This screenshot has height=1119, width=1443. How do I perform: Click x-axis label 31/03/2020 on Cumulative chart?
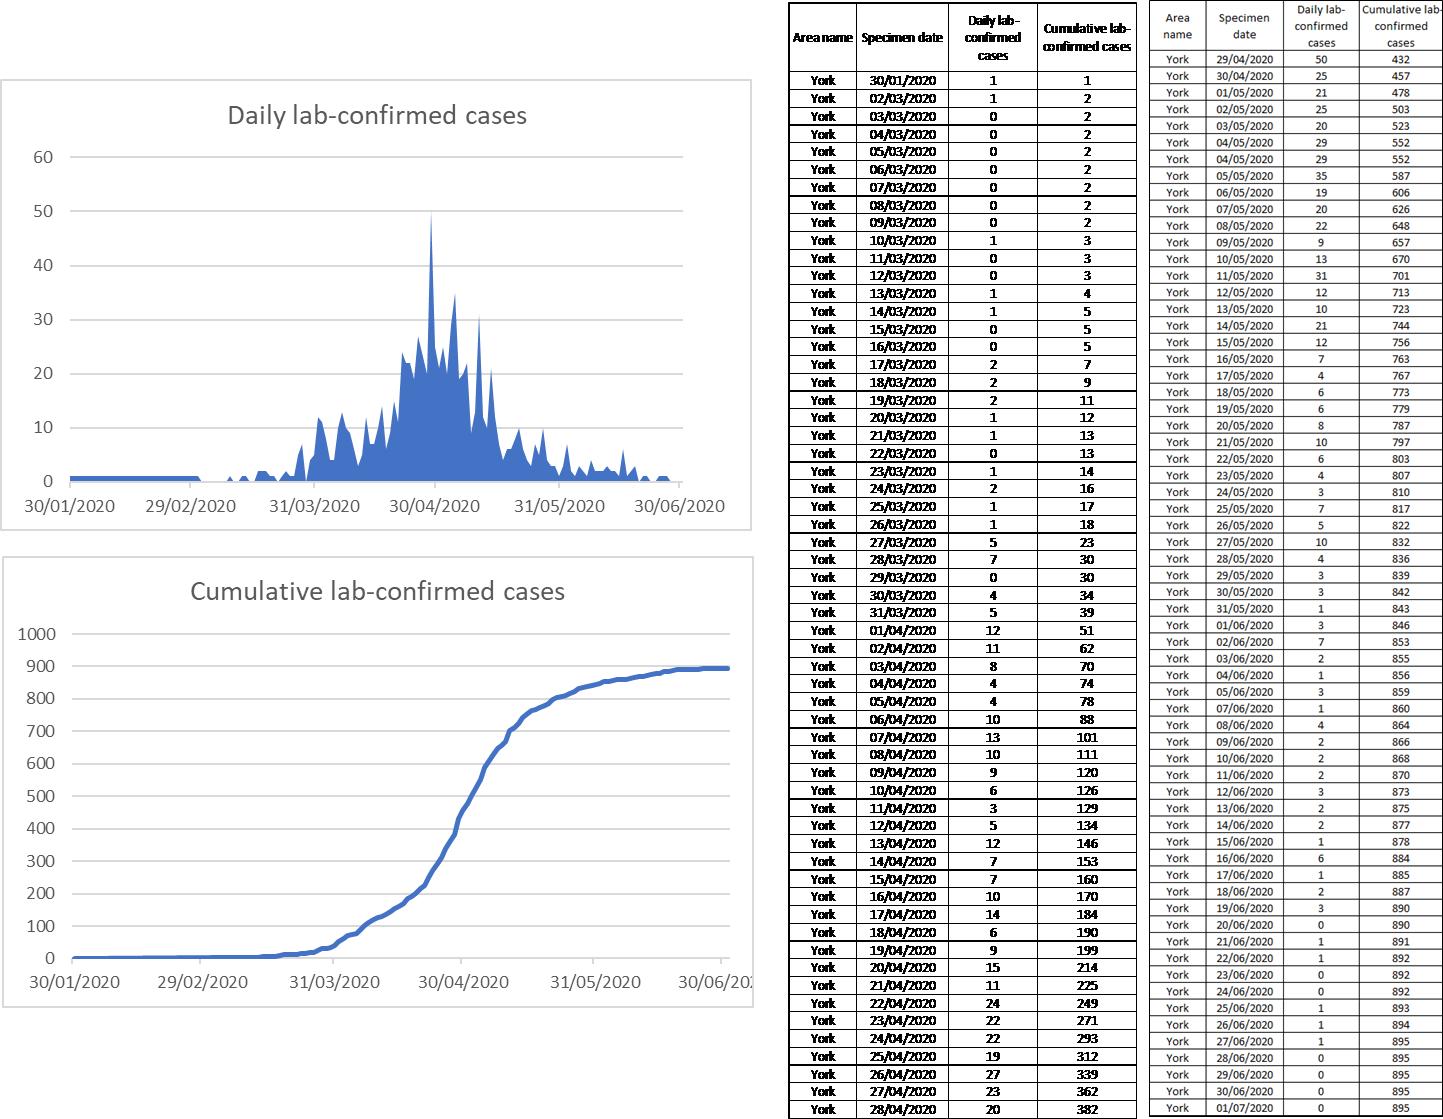click(x=334, y=982)
